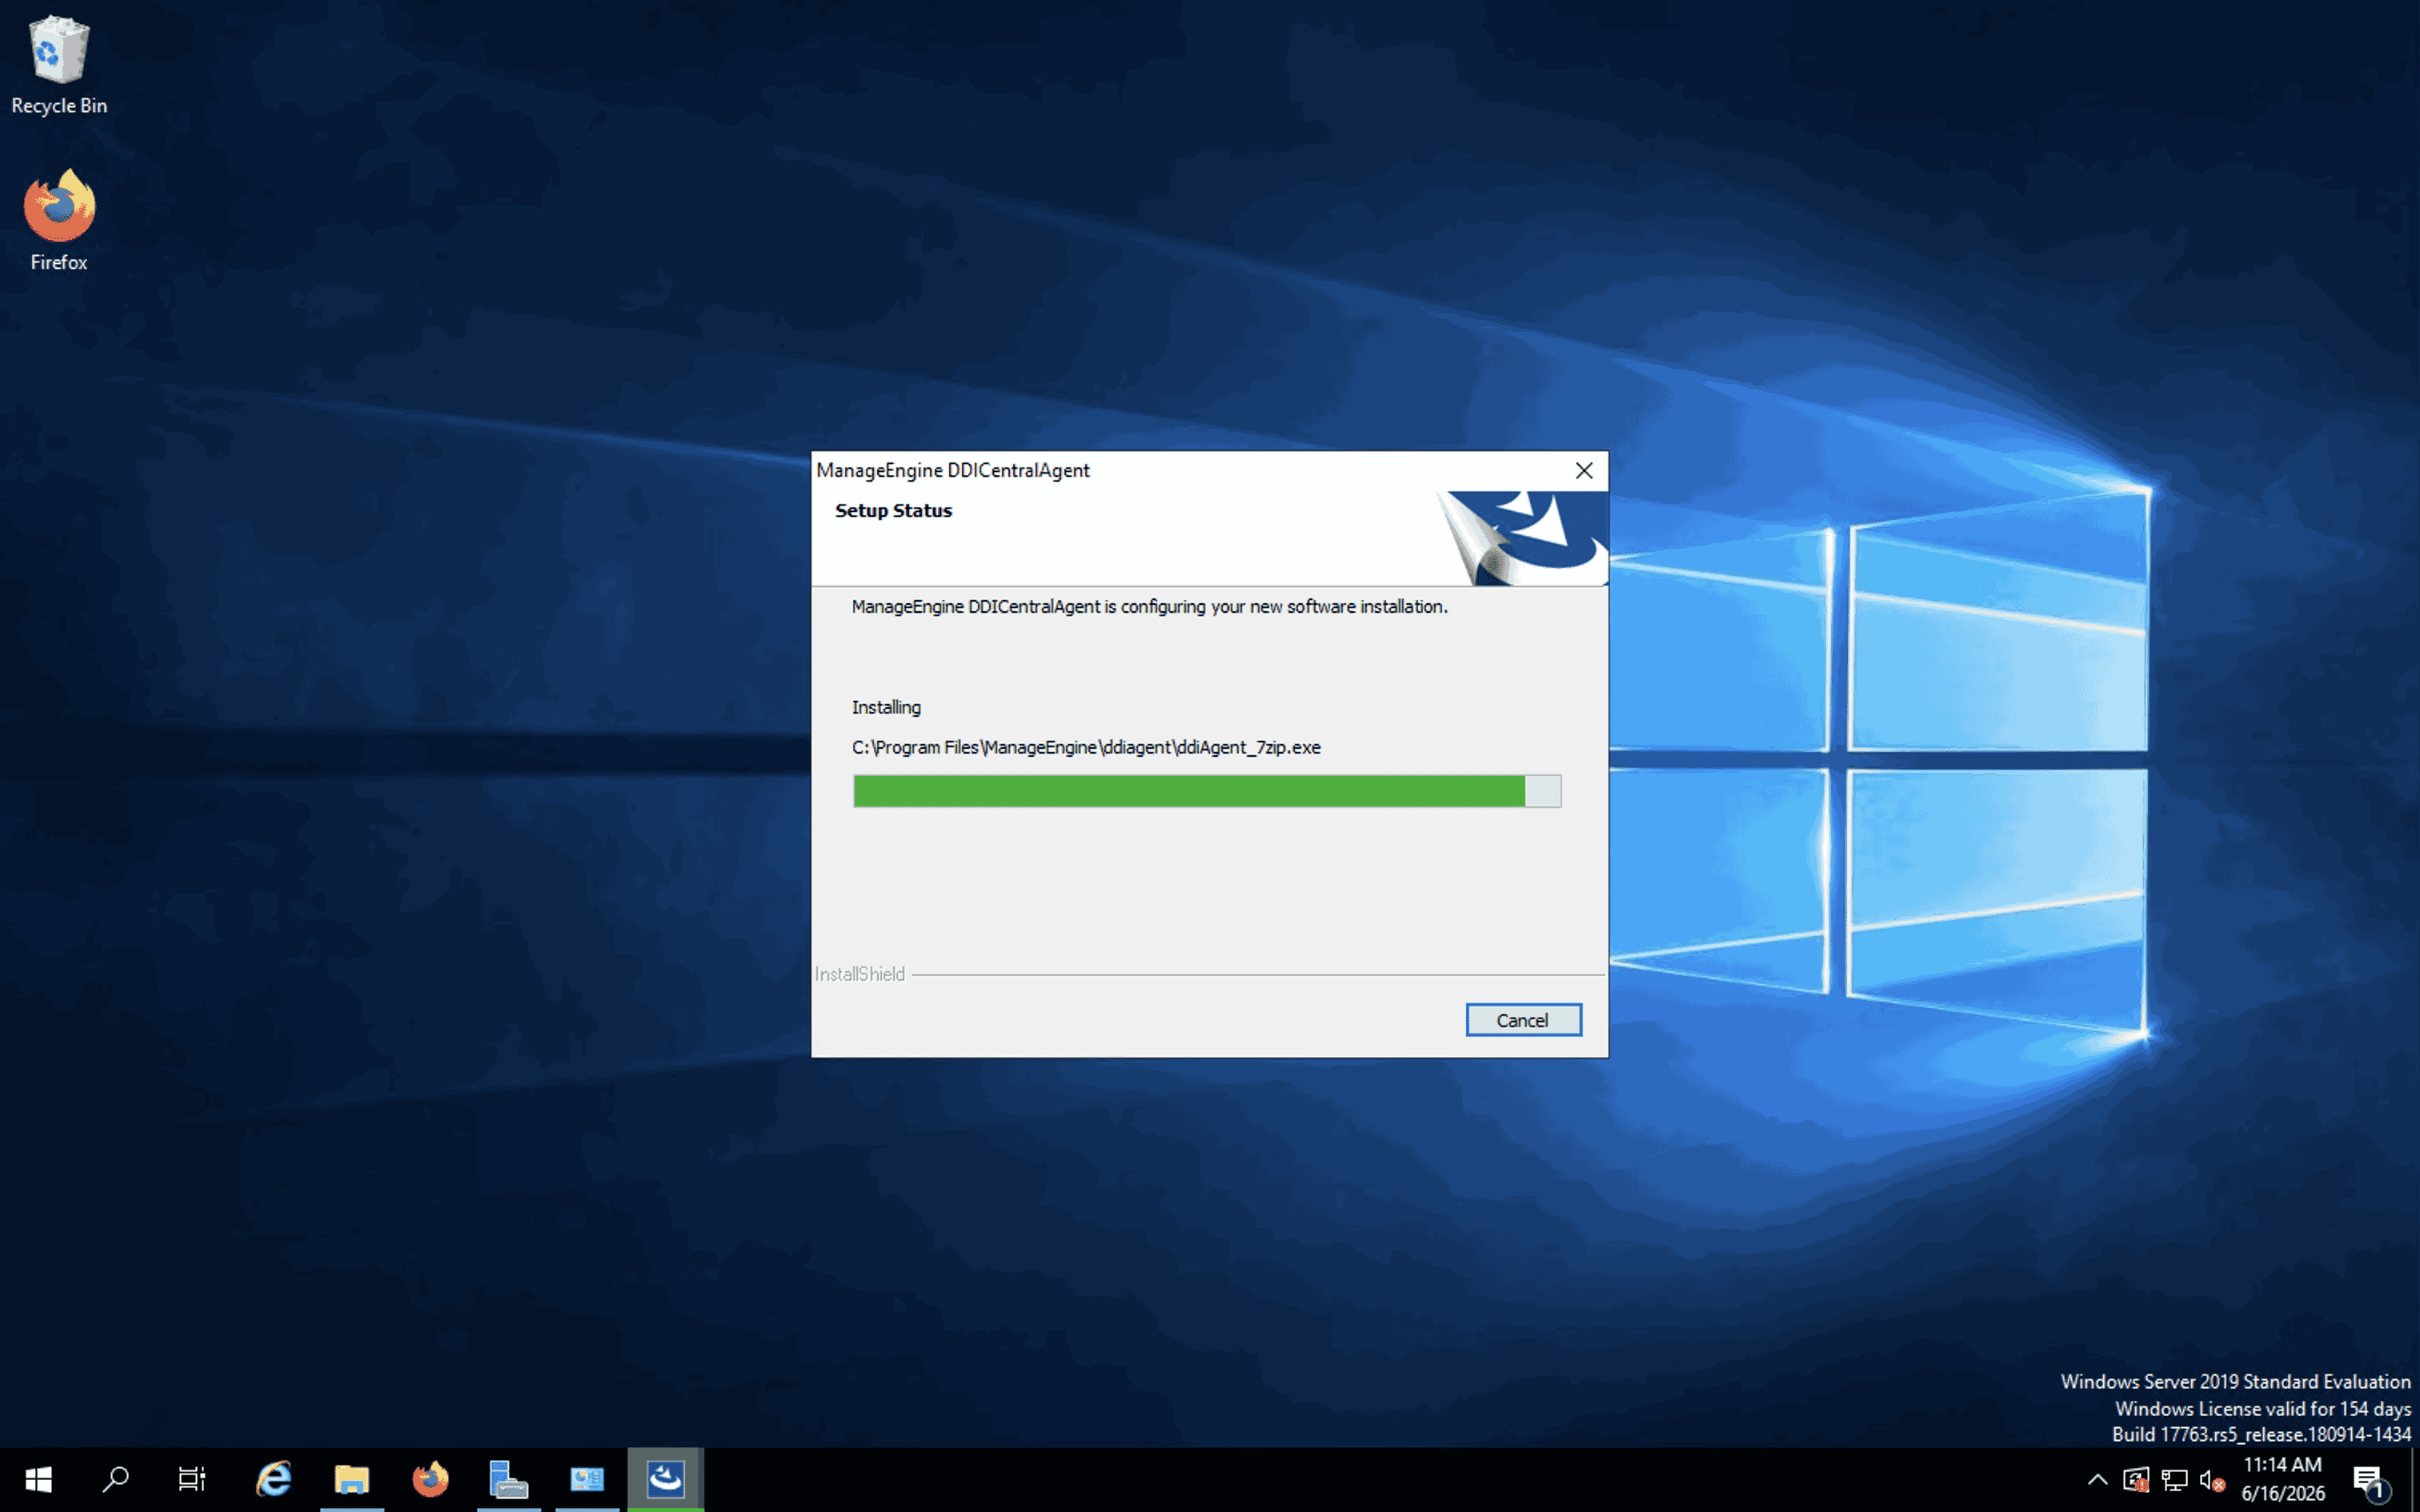Open the Recycle Bin desktop icon
This screenshot has height=1512, width=2420.
click(x=59, y=65)
